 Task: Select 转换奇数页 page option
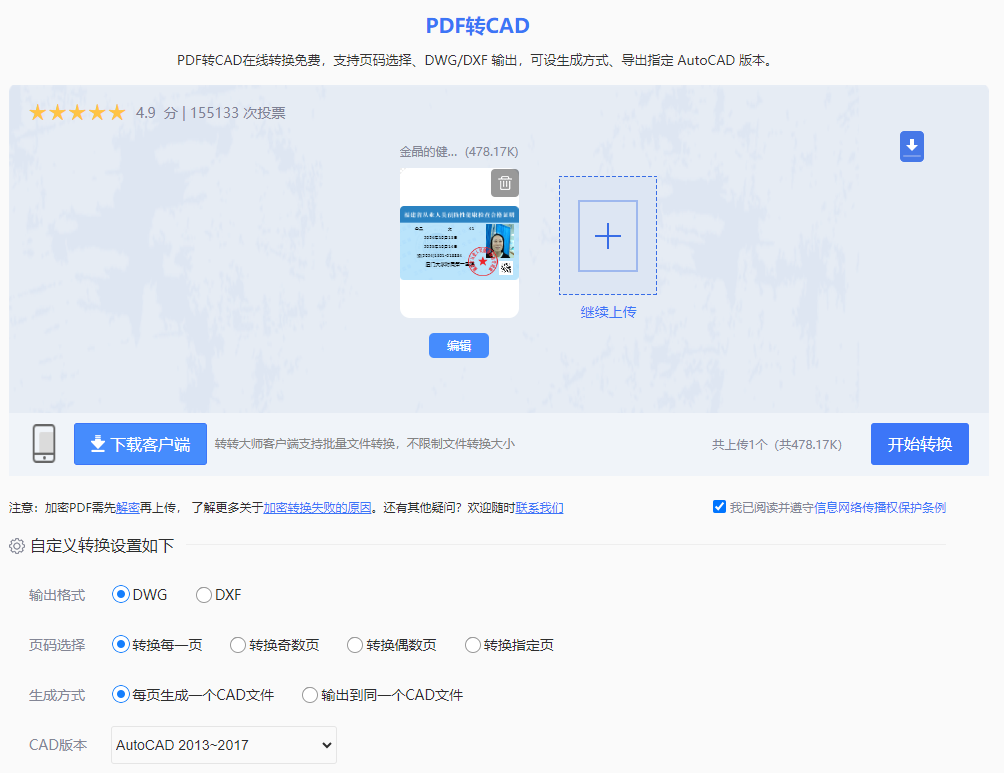click(x=237, y=645)
